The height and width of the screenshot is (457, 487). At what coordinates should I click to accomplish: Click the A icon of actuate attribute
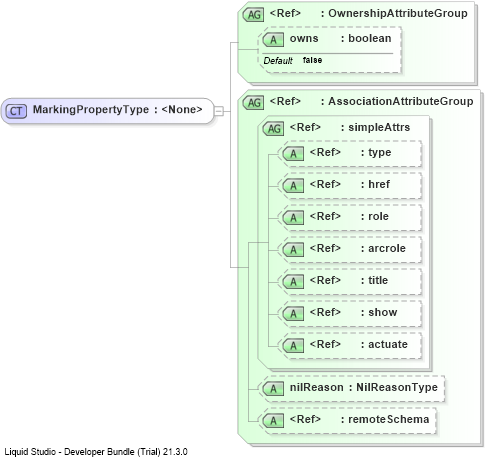click(x=293, y=346)
